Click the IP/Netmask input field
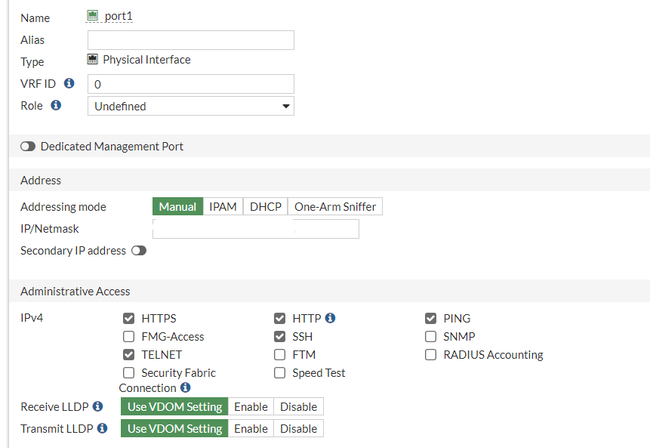The width and height of the screenshot is (650, 448). (x=255, y=229)
